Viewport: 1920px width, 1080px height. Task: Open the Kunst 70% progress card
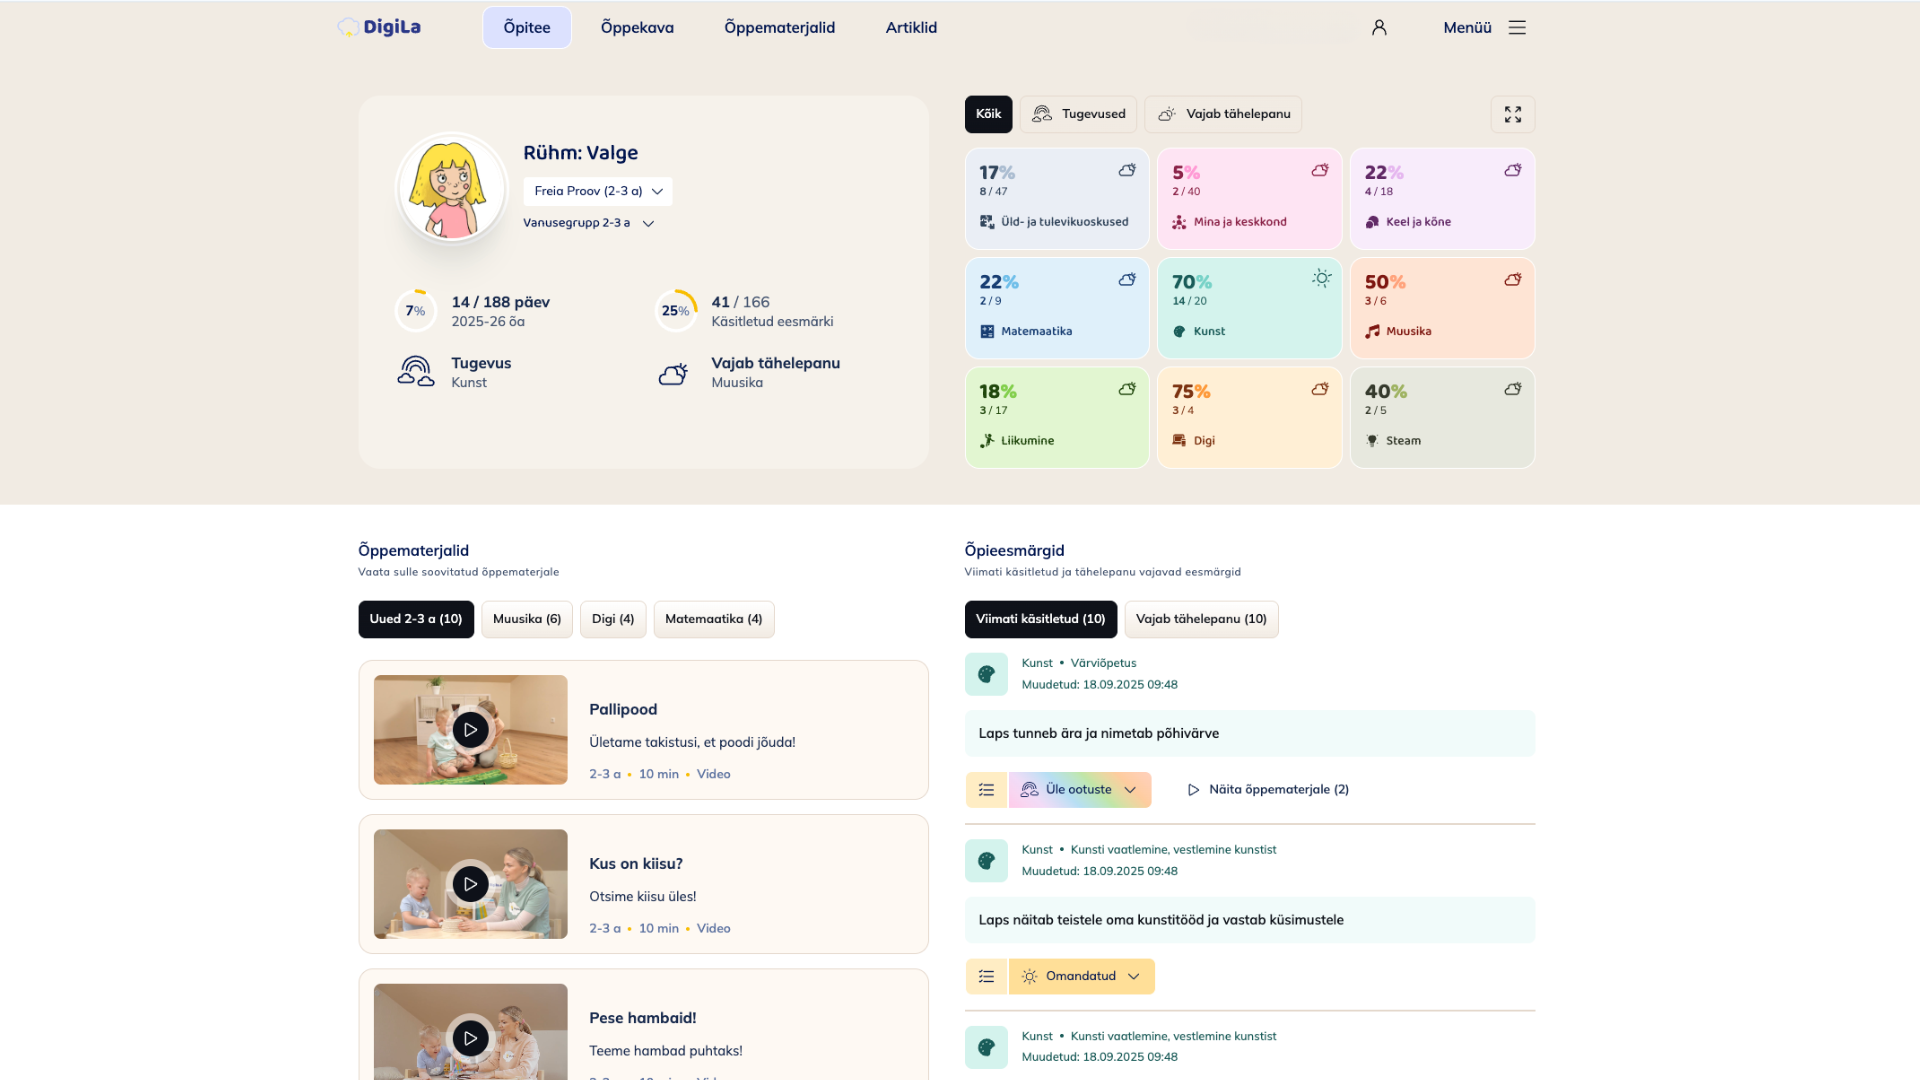pos(1248,308)
